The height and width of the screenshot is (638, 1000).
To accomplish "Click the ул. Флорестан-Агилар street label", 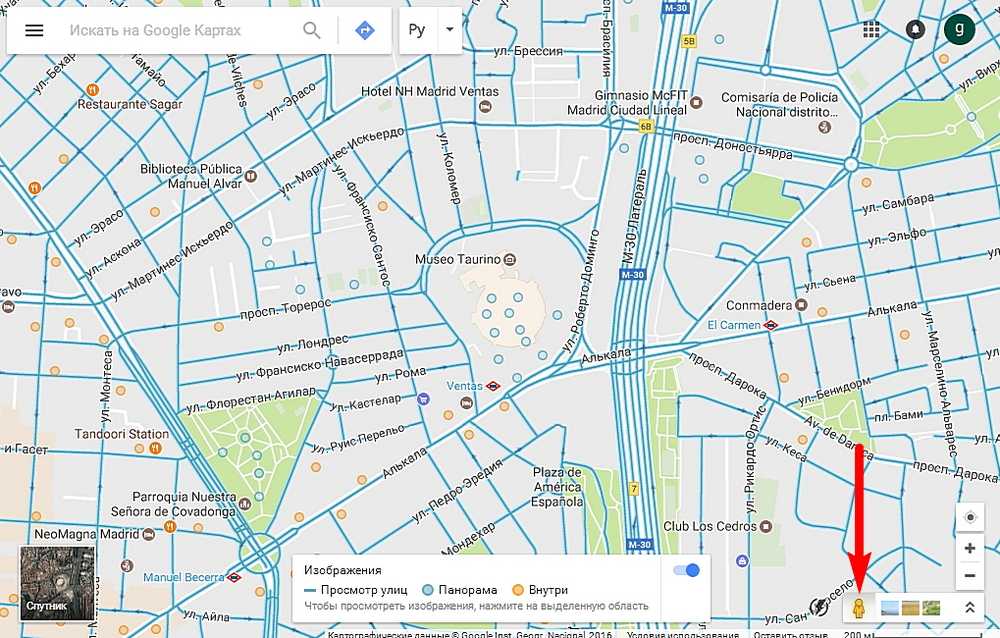I will point(251,399).
